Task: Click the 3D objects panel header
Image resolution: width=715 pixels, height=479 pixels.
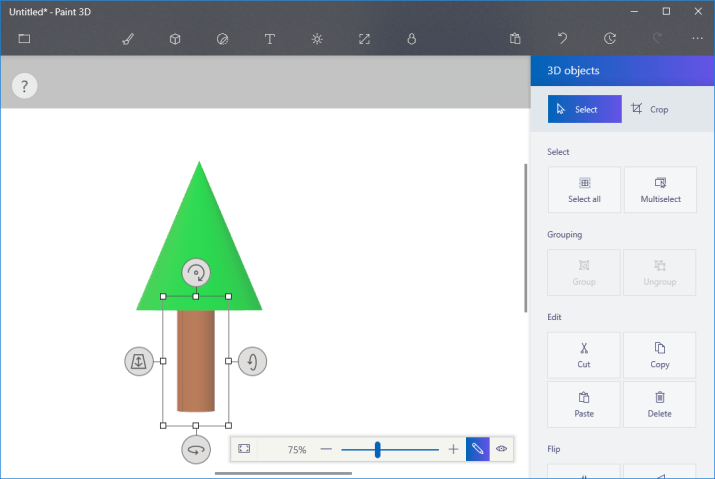Action: click(x=622, y=71)
